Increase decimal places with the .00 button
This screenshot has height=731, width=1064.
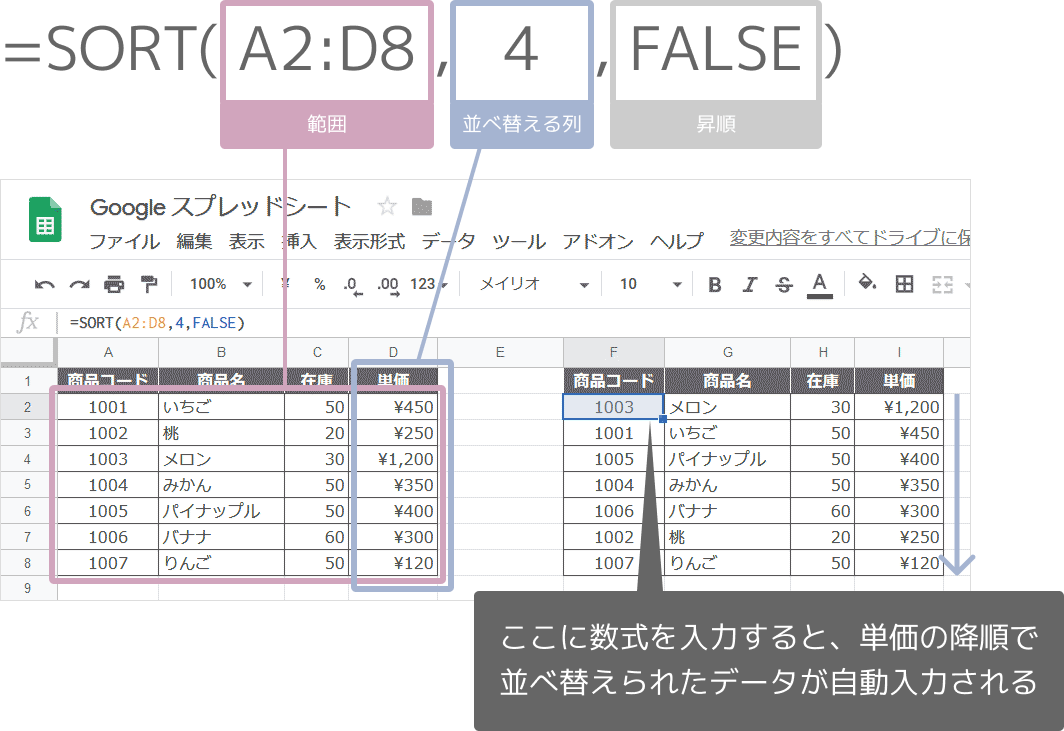pos(388,286)
